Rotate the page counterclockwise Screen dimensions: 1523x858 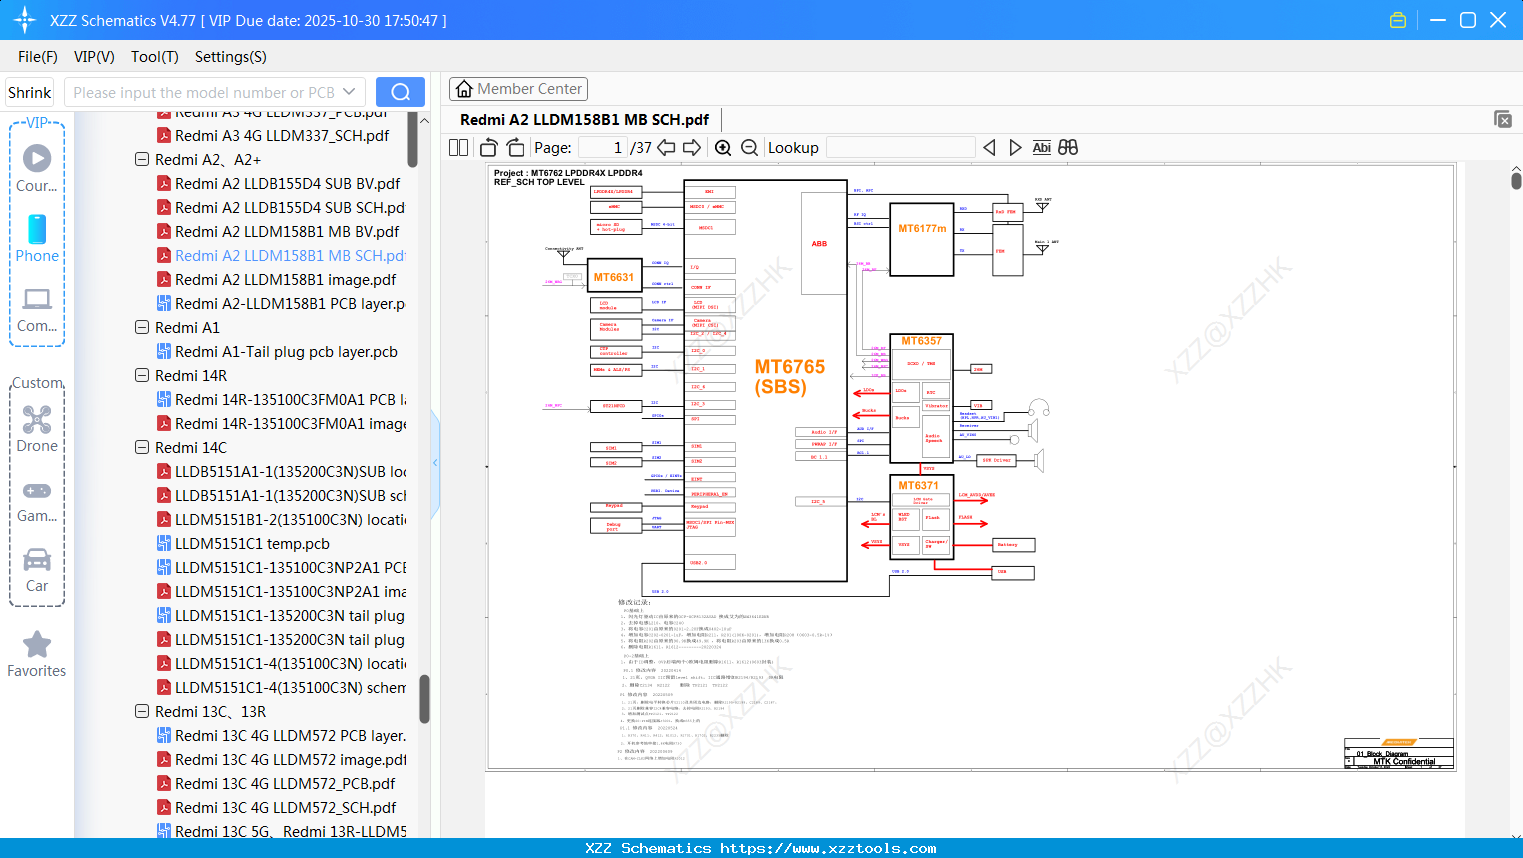pos(489,148)
